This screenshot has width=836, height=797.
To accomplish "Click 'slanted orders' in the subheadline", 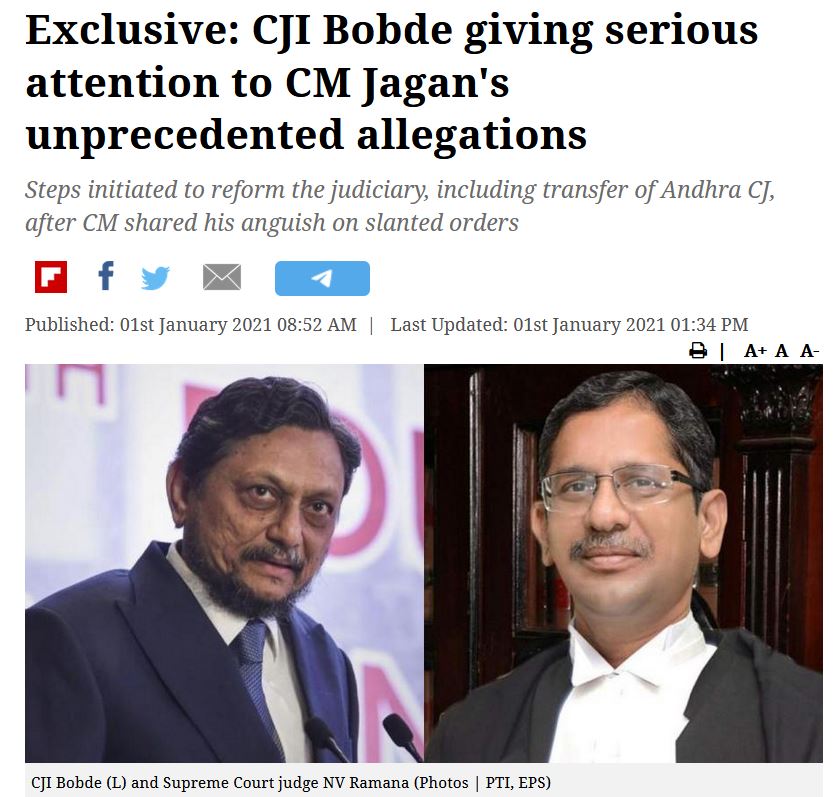I will click(x=441, y=223).
